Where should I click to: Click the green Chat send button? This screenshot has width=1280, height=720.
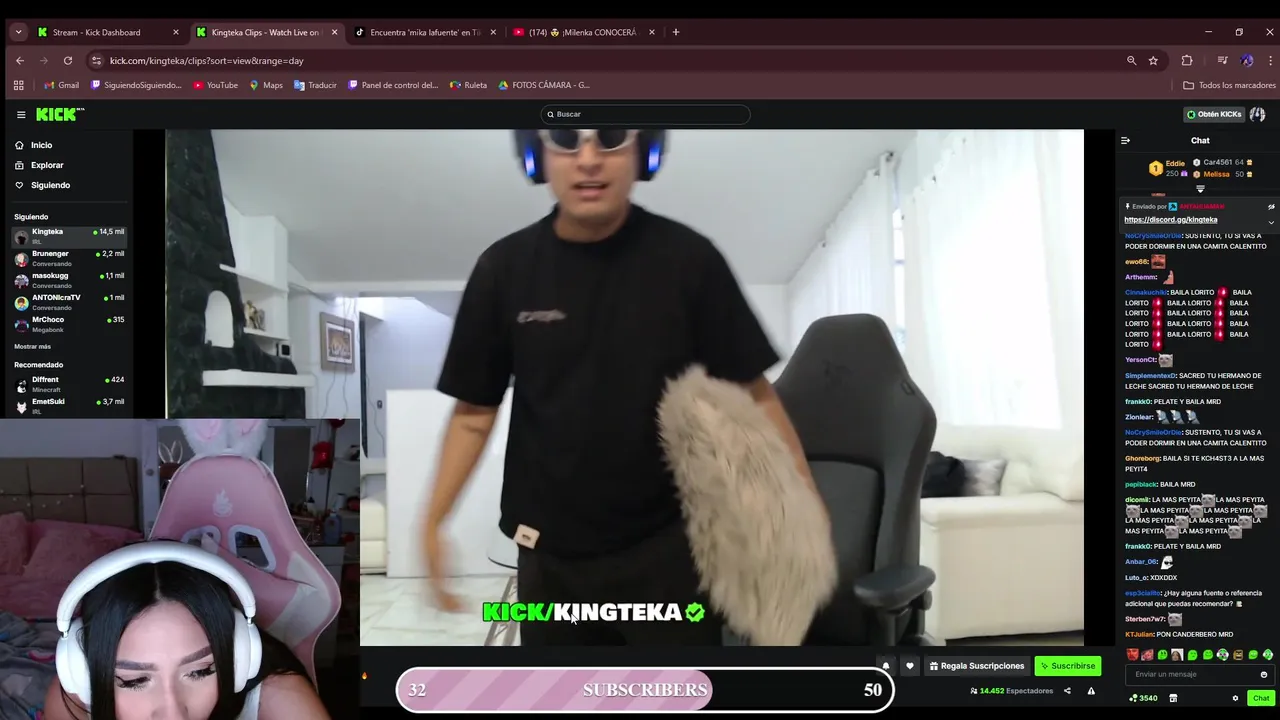[1260, 698]
